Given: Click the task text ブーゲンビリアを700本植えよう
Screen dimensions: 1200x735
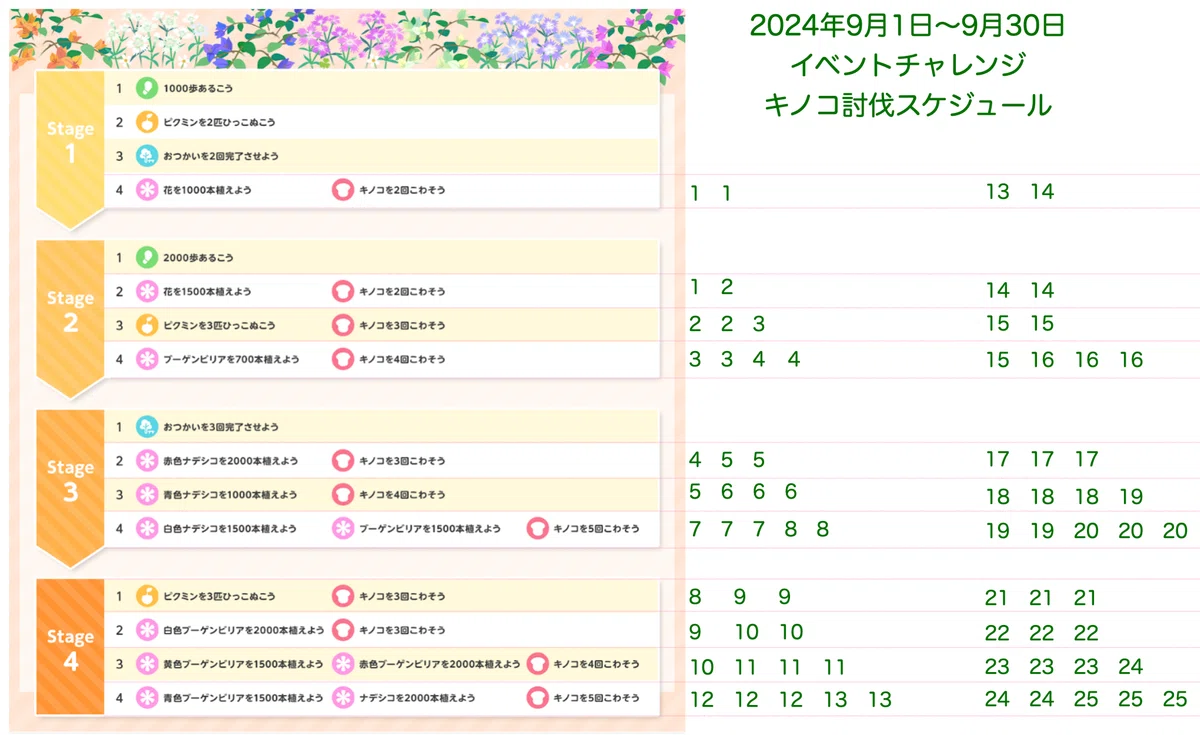Looking at the screenshot, I should click(x=231, y=359).
